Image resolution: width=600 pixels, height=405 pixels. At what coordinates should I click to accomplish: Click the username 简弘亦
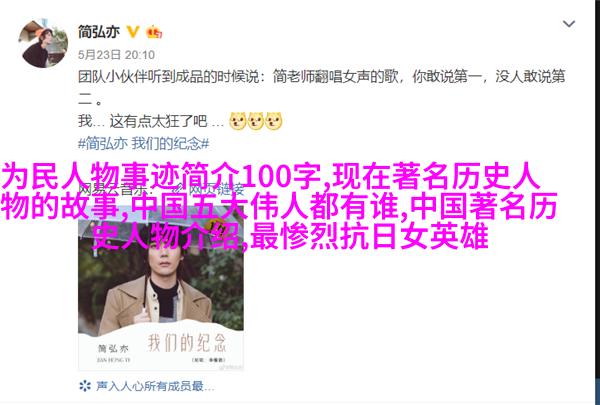[99, 32]
